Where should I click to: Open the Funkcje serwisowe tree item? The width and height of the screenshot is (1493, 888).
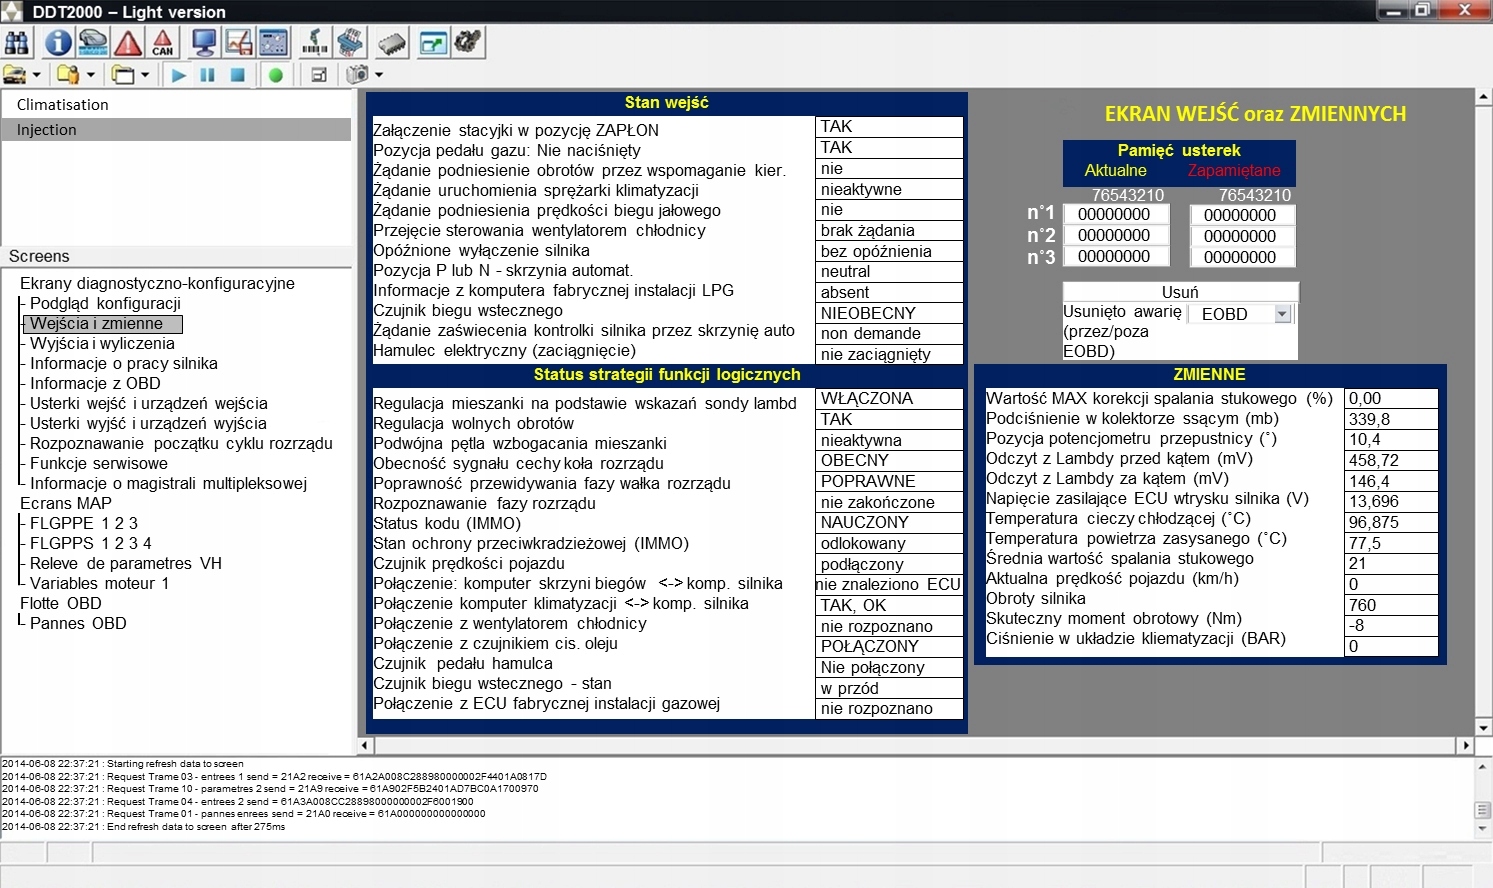[x=98, y=463]
